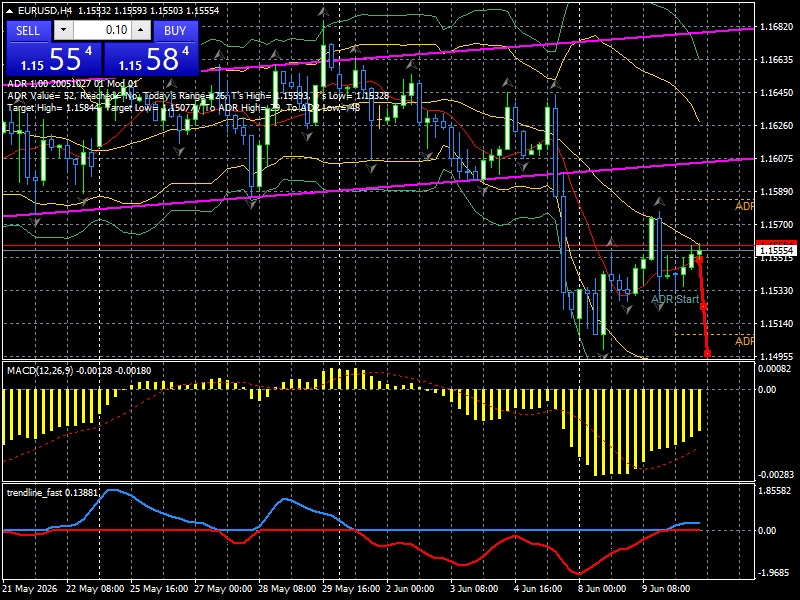Click price scale value 1.15700
Image resolution: width=800 pixels, height=600 pixels.
coord(777,224)
